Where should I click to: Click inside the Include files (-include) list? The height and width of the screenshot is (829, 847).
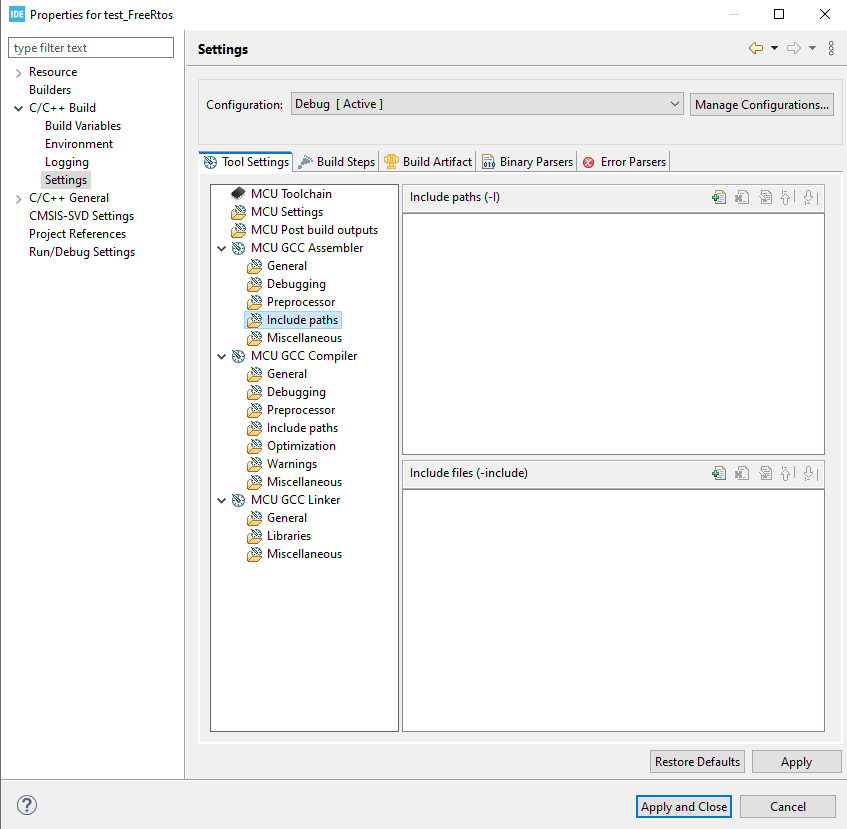[613, 610]
